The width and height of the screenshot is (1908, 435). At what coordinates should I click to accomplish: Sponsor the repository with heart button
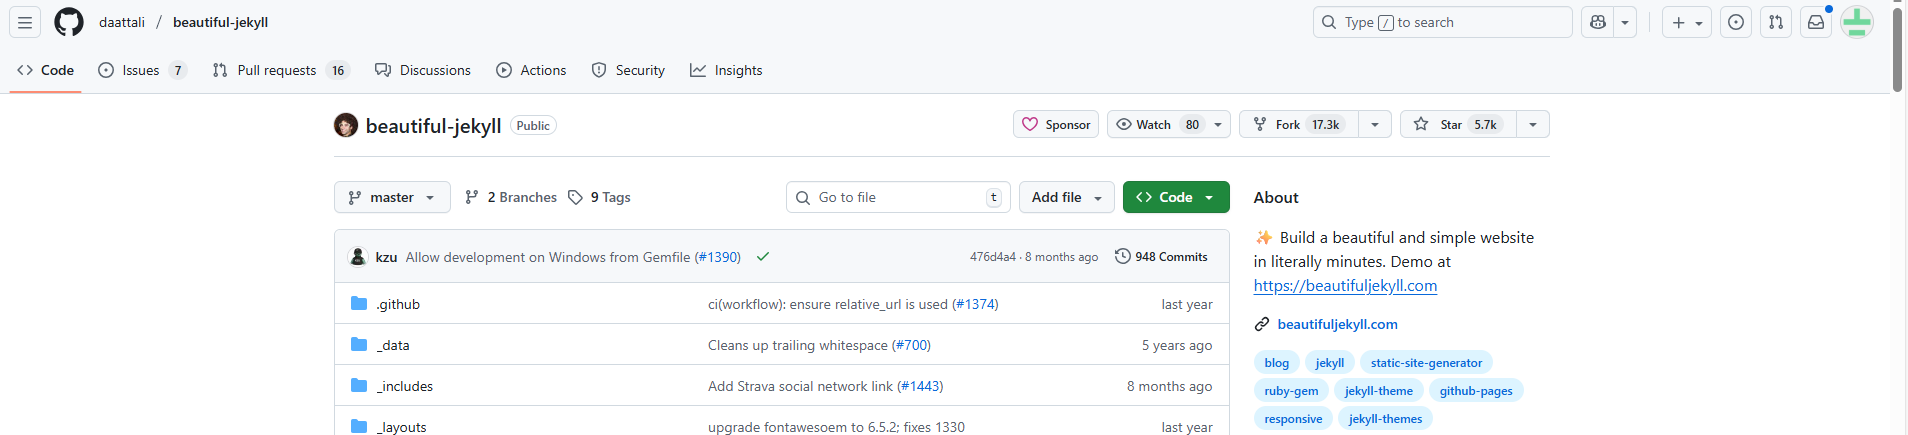click(x=1056, y=124)
